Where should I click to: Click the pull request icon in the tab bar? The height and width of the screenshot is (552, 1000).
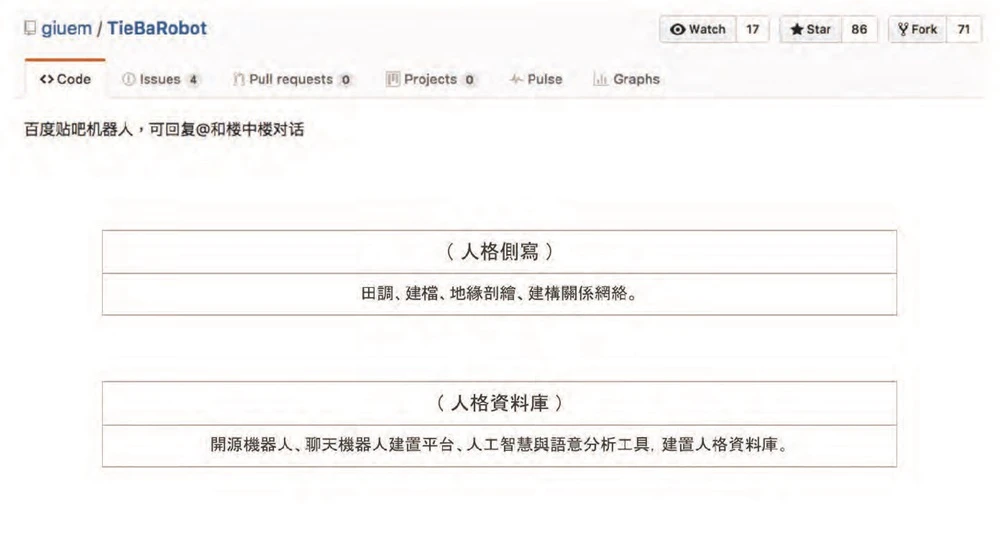click(x=239, y=80)
